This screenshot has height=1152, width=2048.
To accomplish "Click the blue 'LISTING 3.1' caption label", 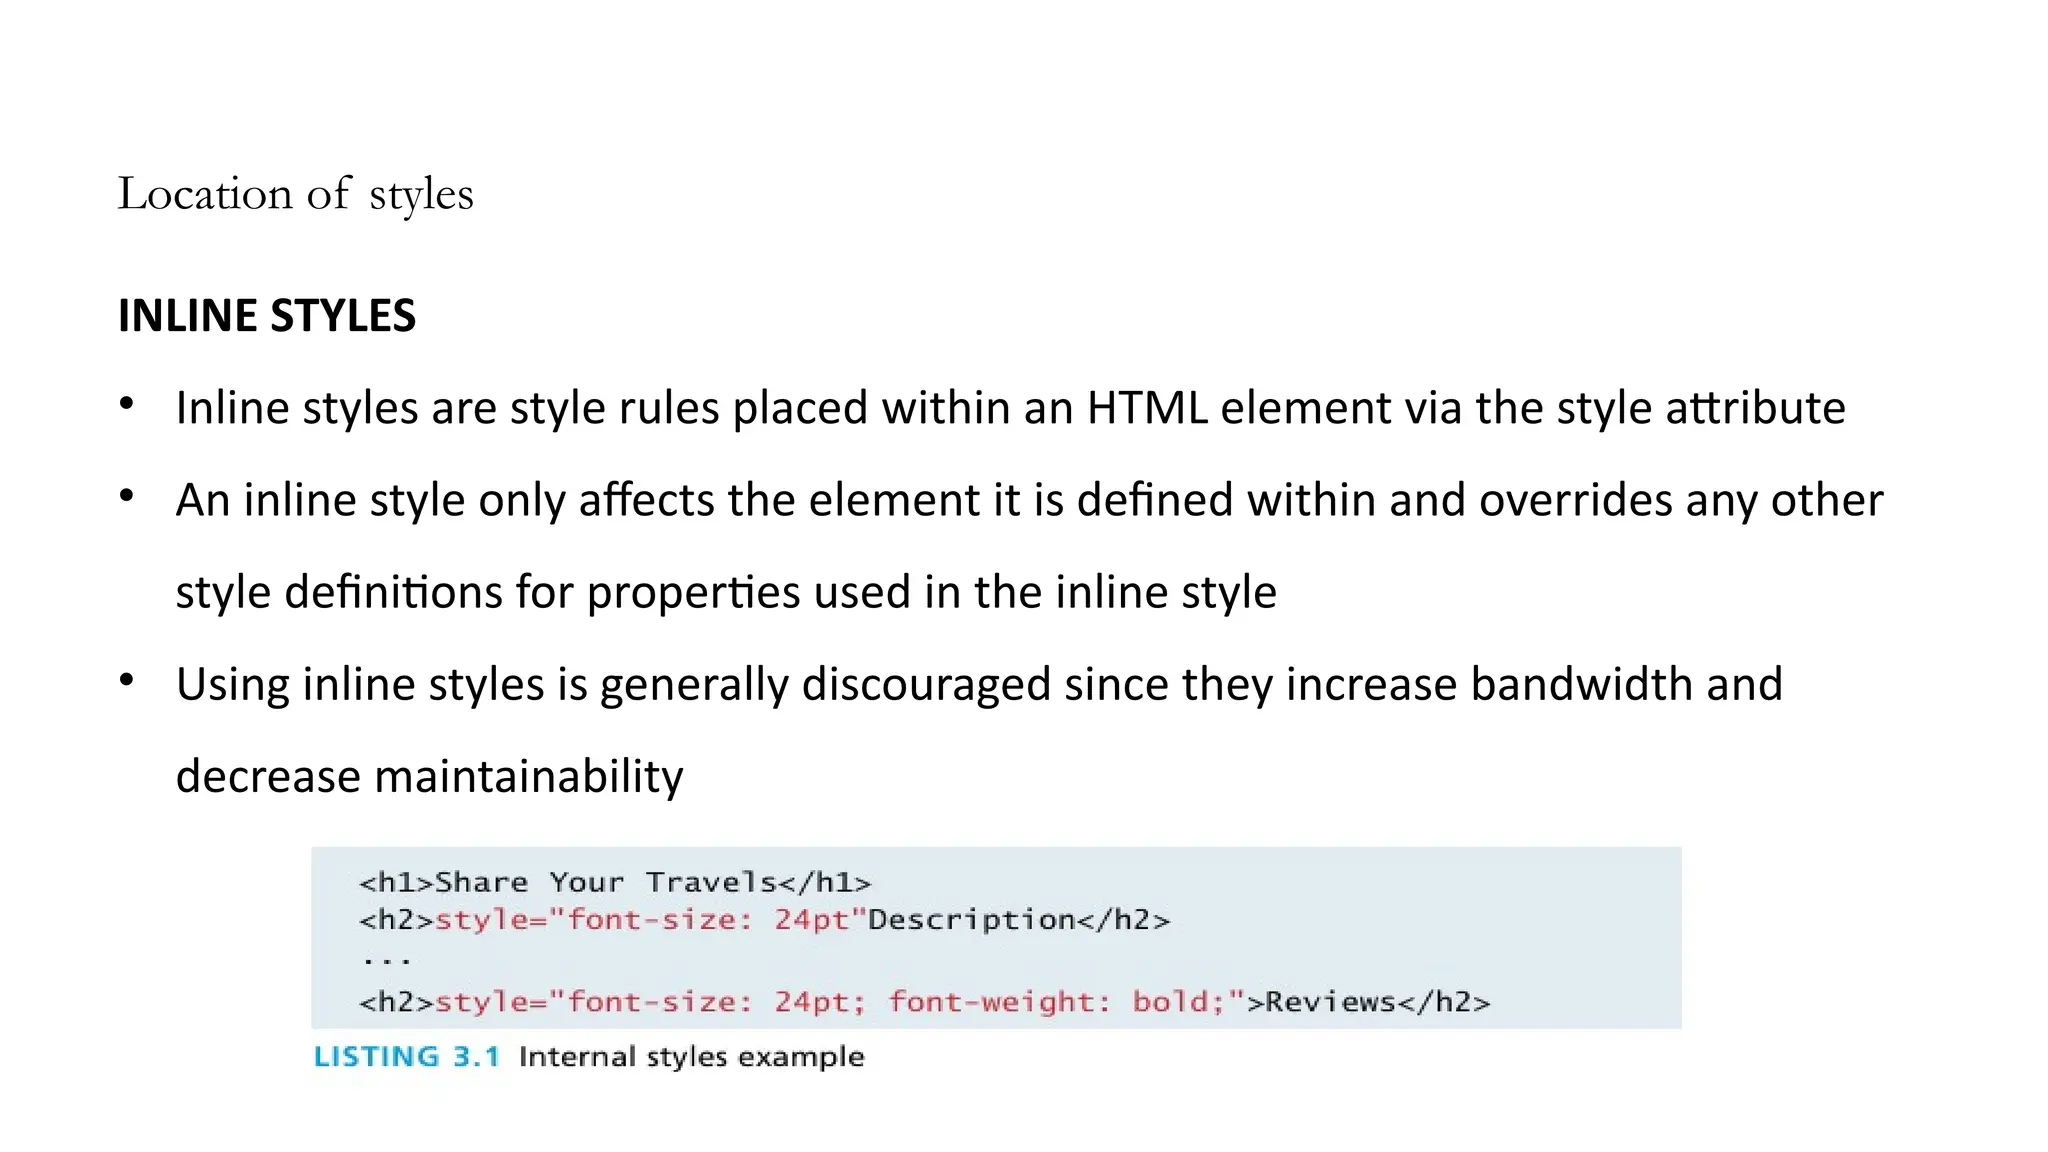I will pyautogui.click(x=406, y=1057).
